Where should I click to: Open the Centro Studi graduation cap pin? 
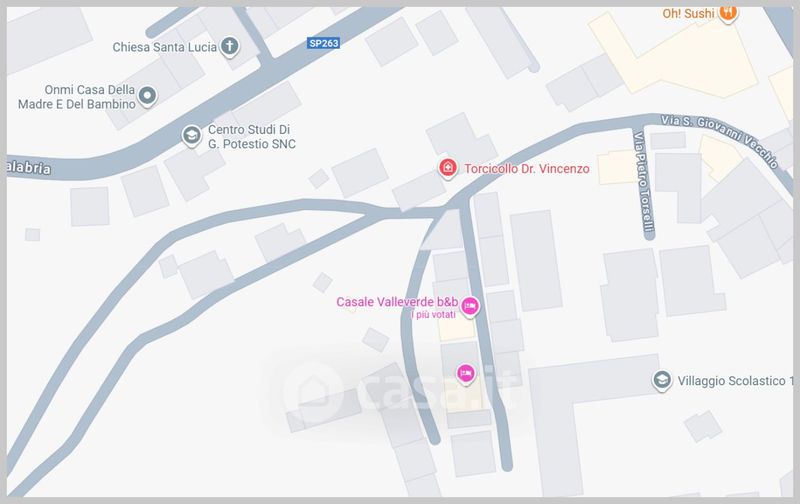point(191,136)
